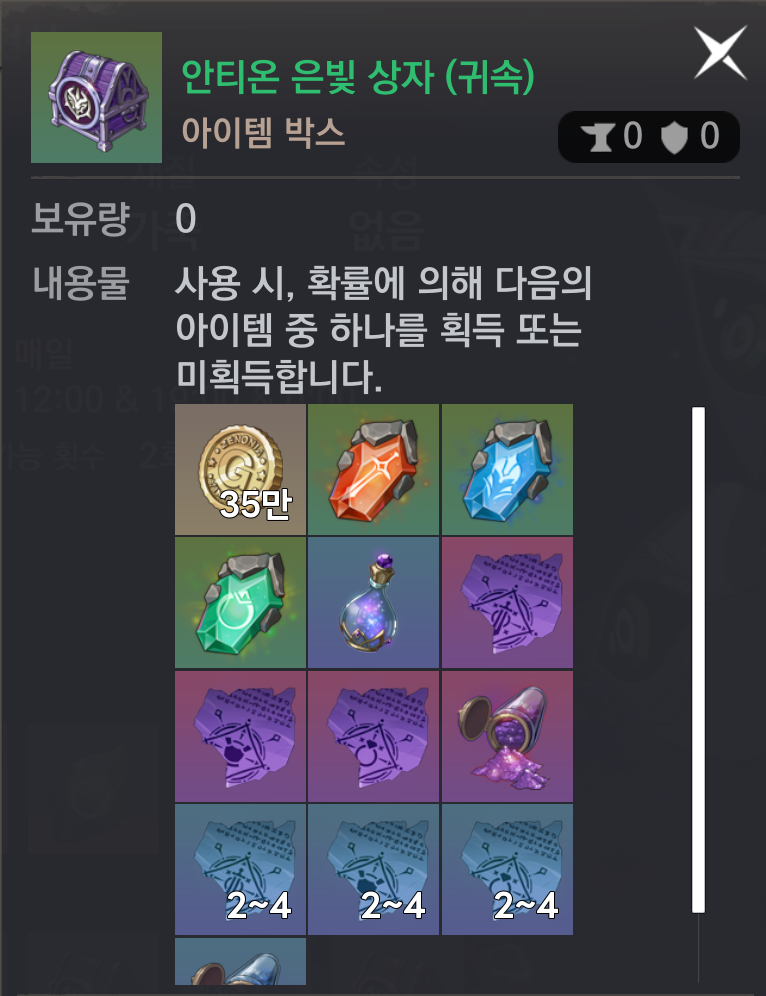The image size is (766, 996).
Task: Click the 아이템 박스 category label
Action: tap(264, 133)
